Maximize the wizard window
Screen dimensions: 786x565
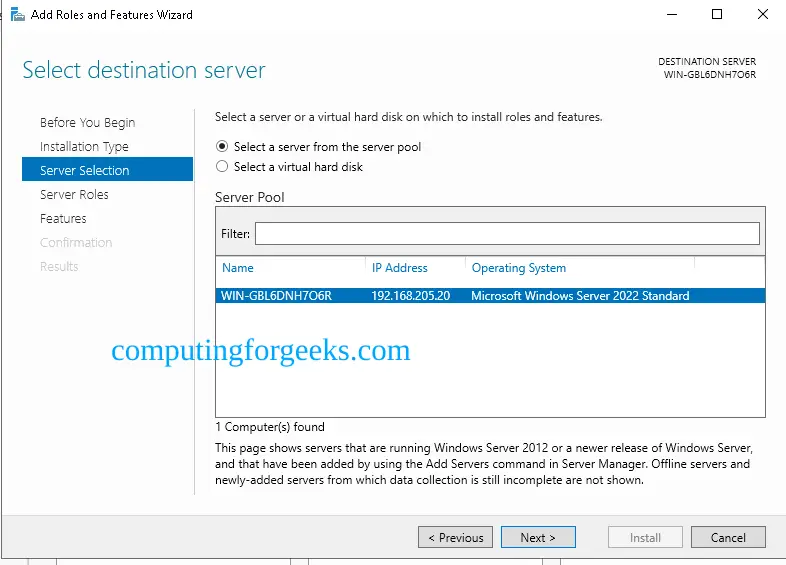click(717, 15)
